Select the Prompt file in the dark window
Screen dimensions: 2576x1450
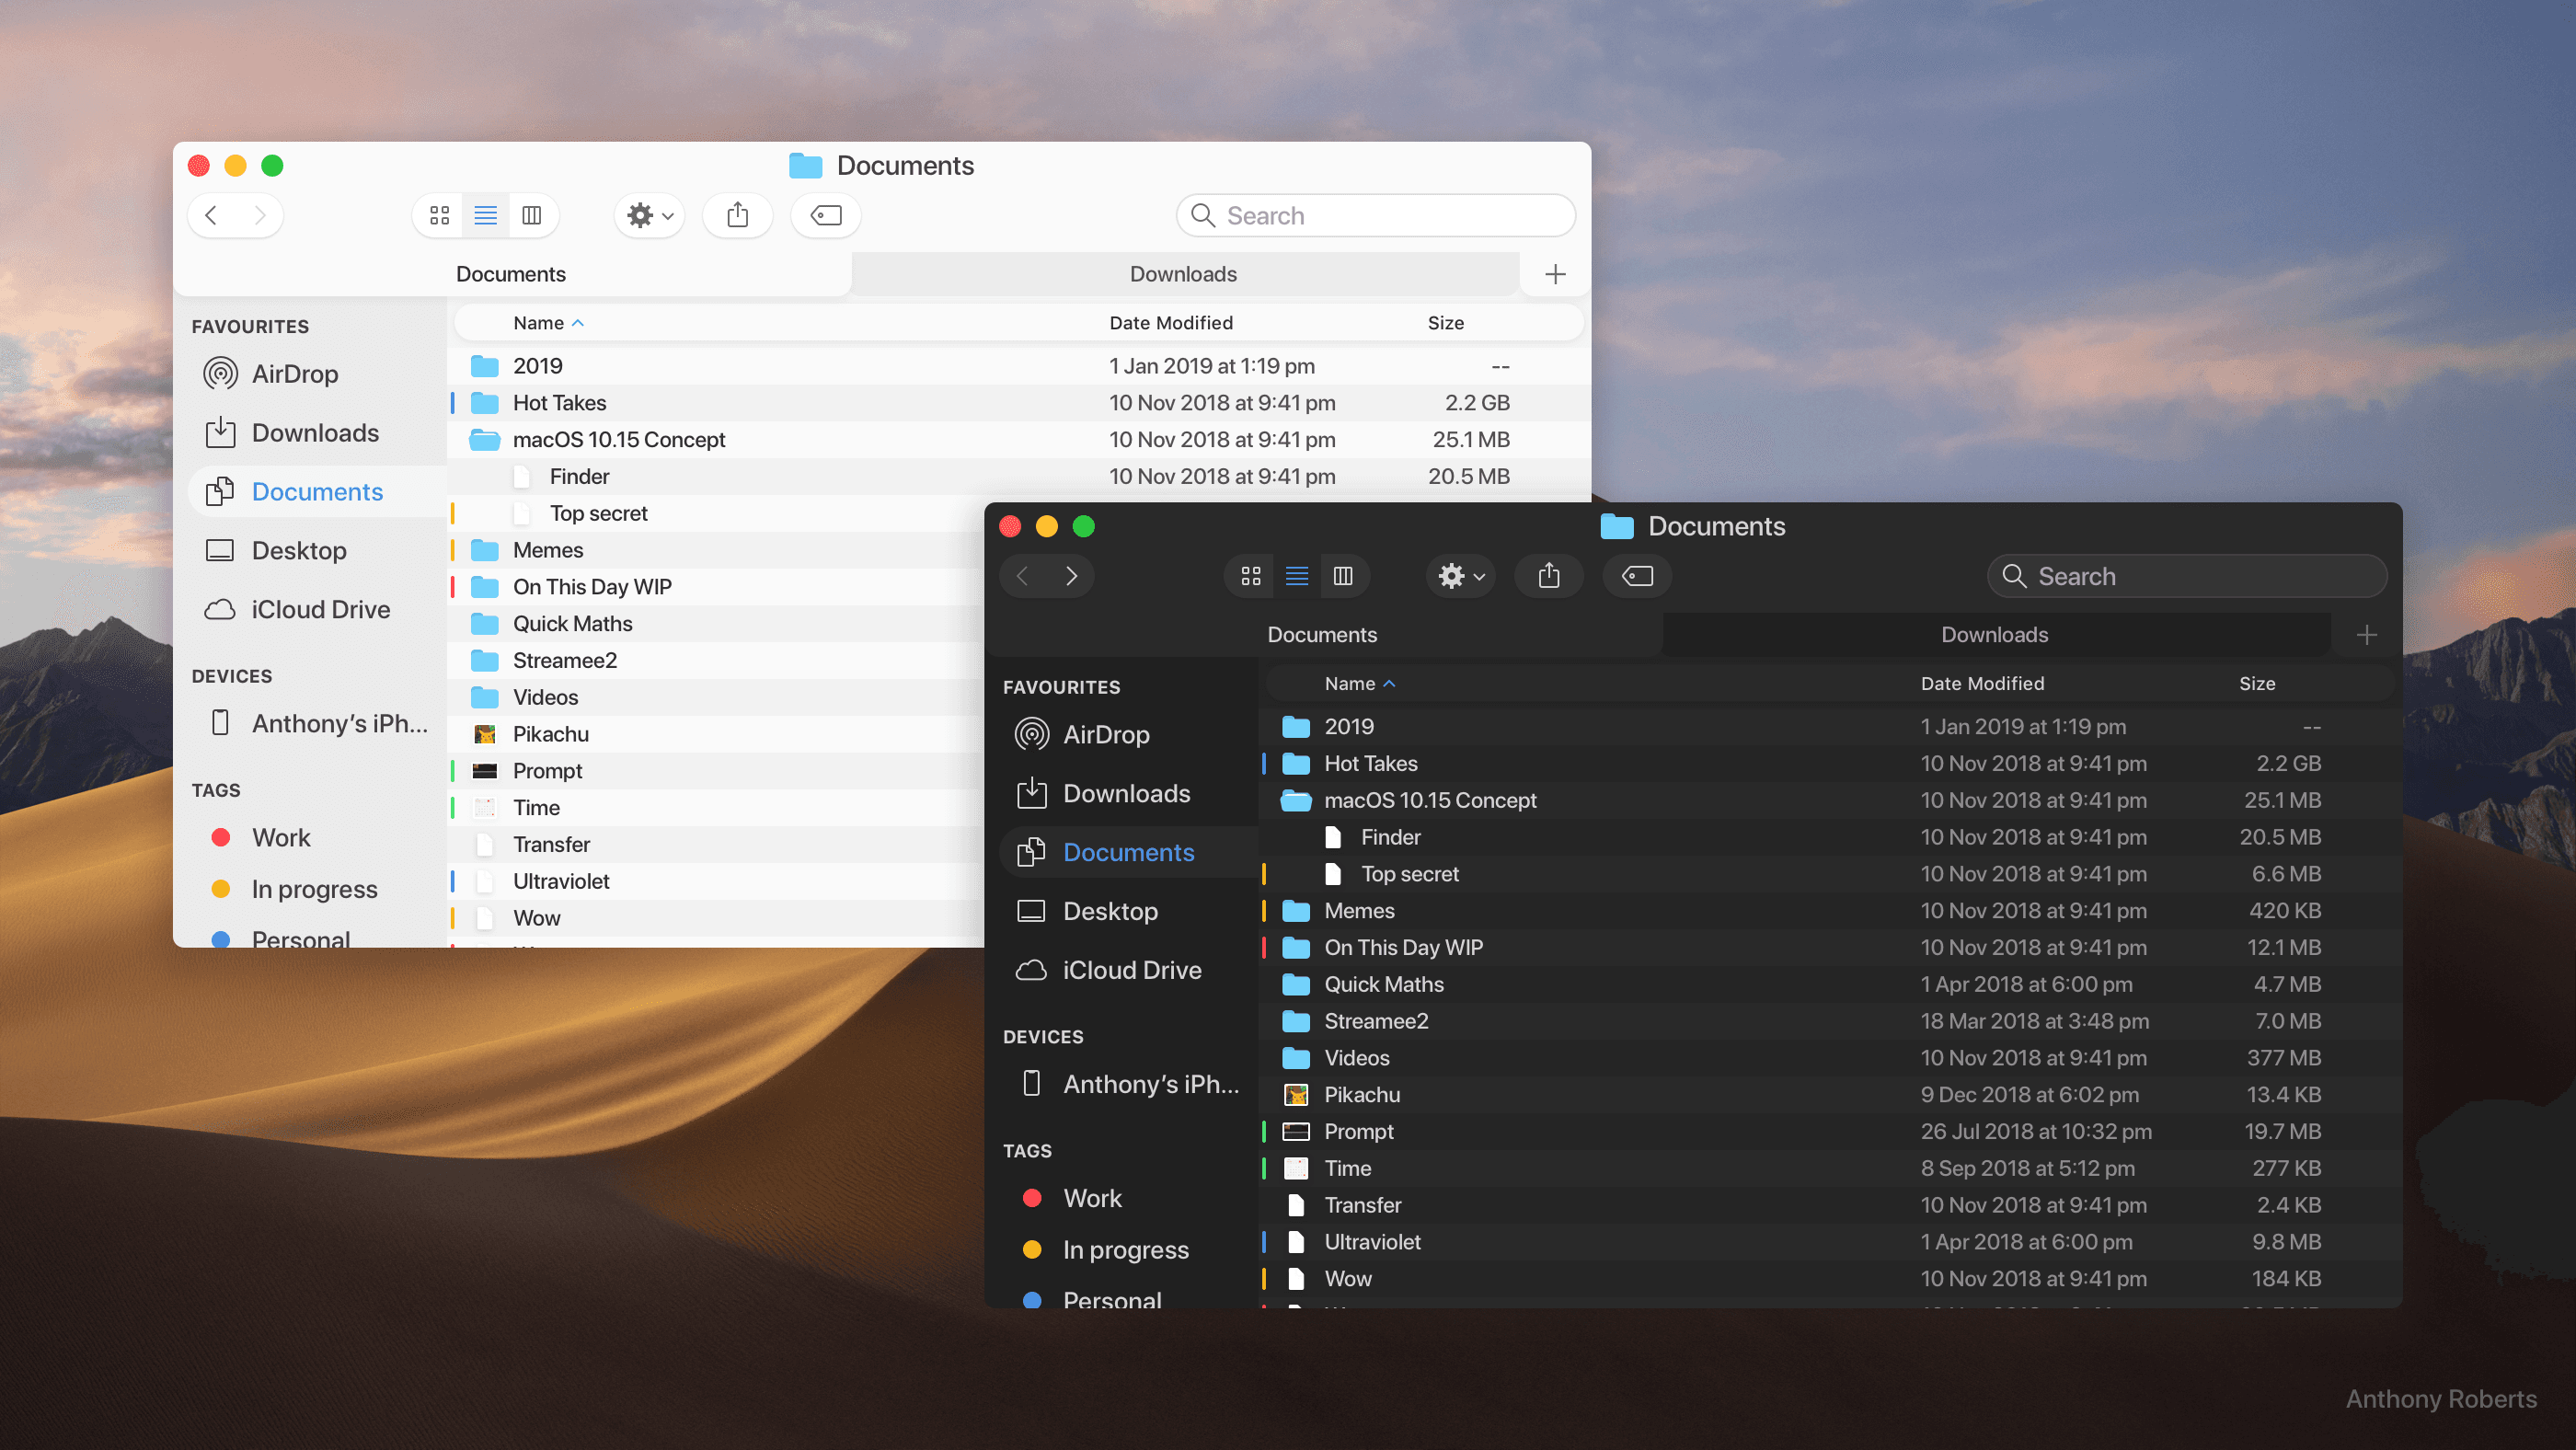[x=1830, y=1132]
